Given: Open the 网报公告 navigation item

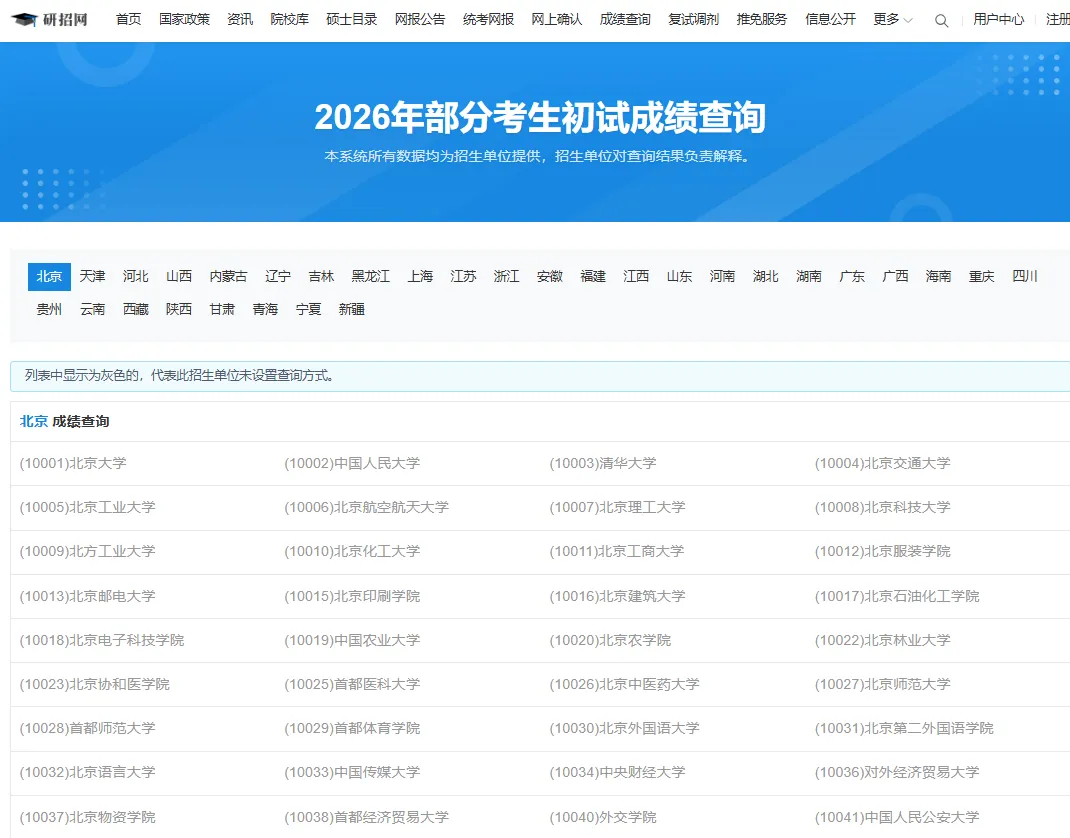Looking at the screenshot, I should pyautogui.click(x=420, y=20).
